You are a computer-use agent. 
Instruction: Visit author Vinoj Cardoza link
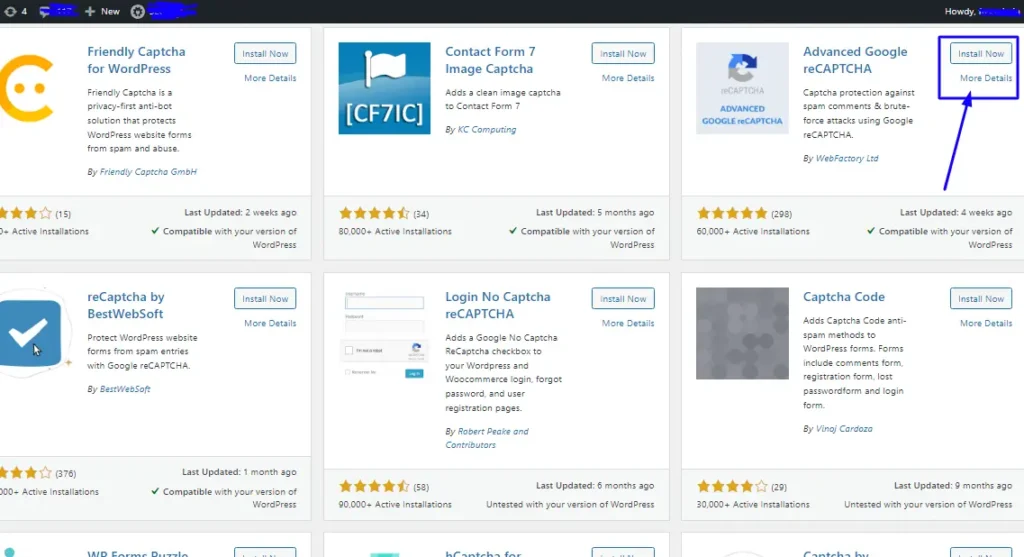pos(844,429)
